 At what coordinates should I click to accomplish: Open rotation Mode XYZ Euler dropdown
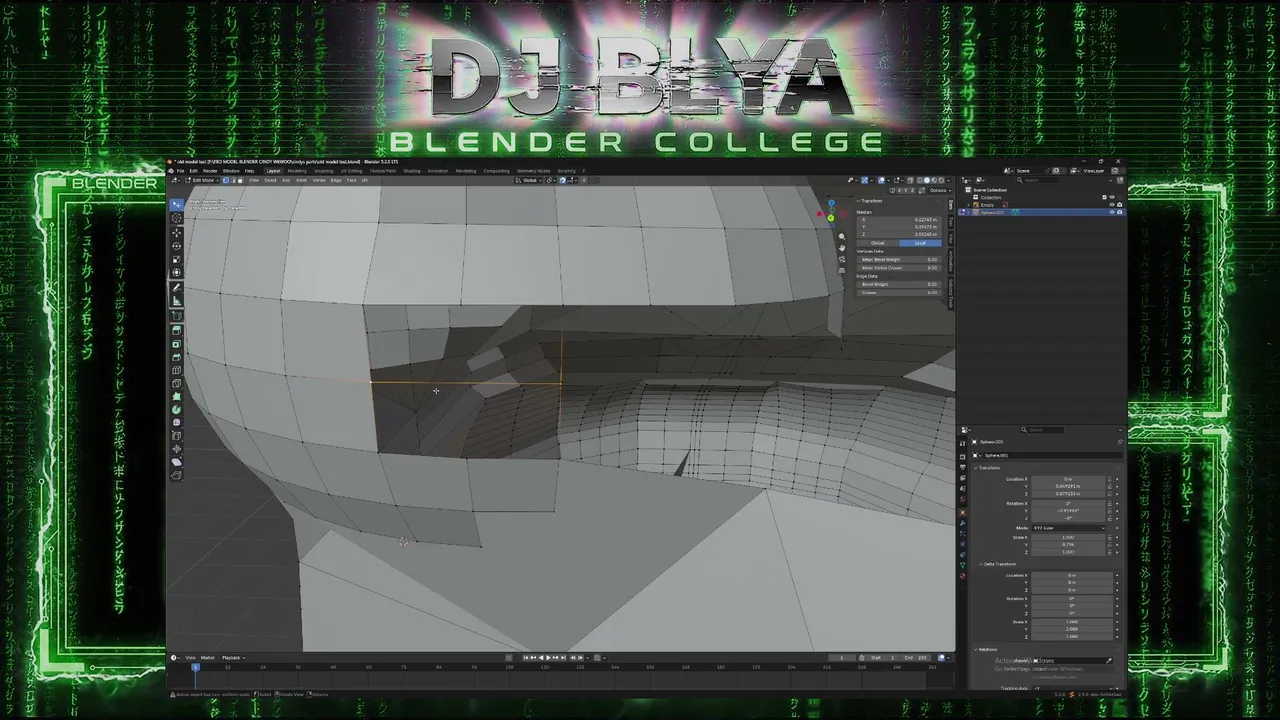click(x=1069, y=528)
